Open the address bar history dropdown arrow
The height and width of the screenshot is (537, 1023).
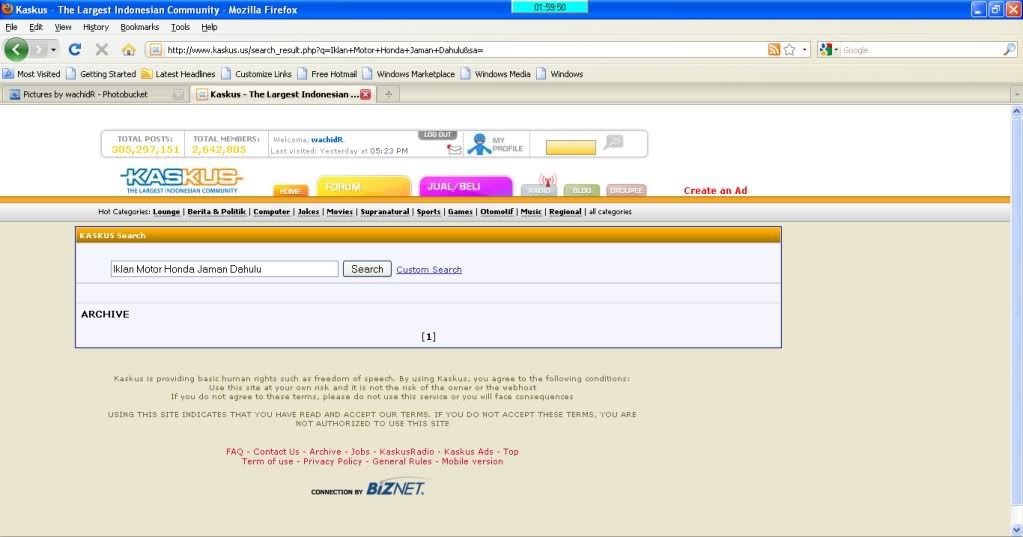tap(804, 50)
